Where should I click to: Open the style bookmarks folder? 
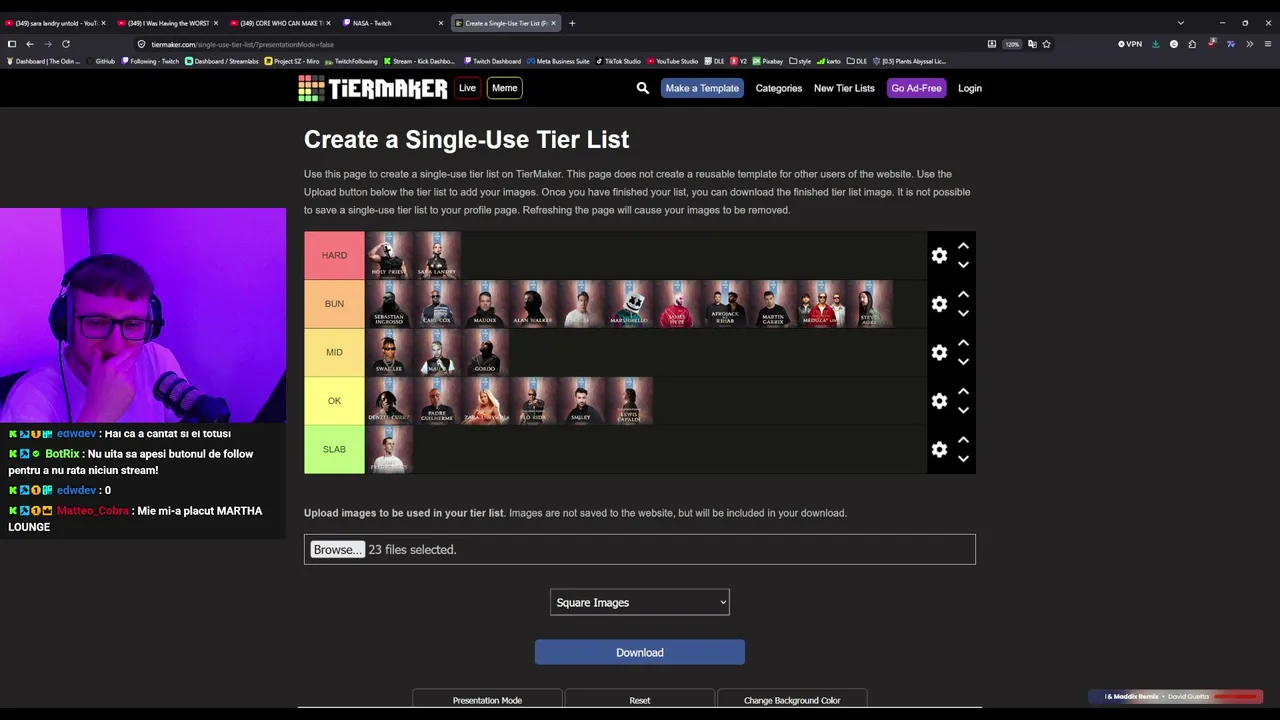800,61
